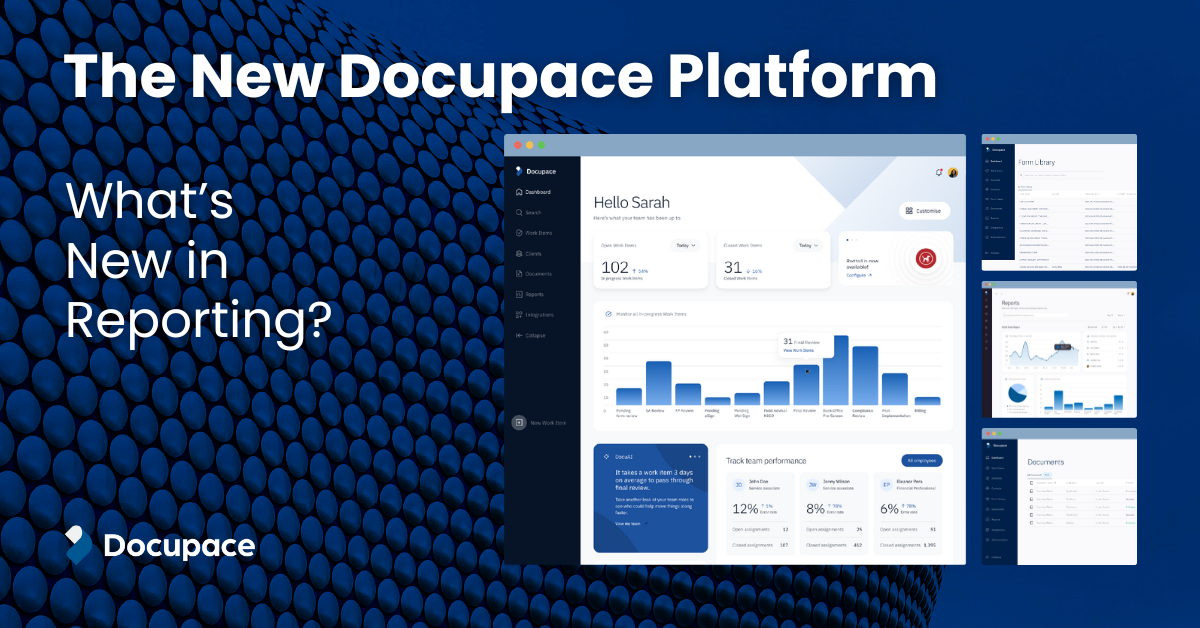
Task: Click View Work Items link in chart tooltip
Action: pos(798,350)
